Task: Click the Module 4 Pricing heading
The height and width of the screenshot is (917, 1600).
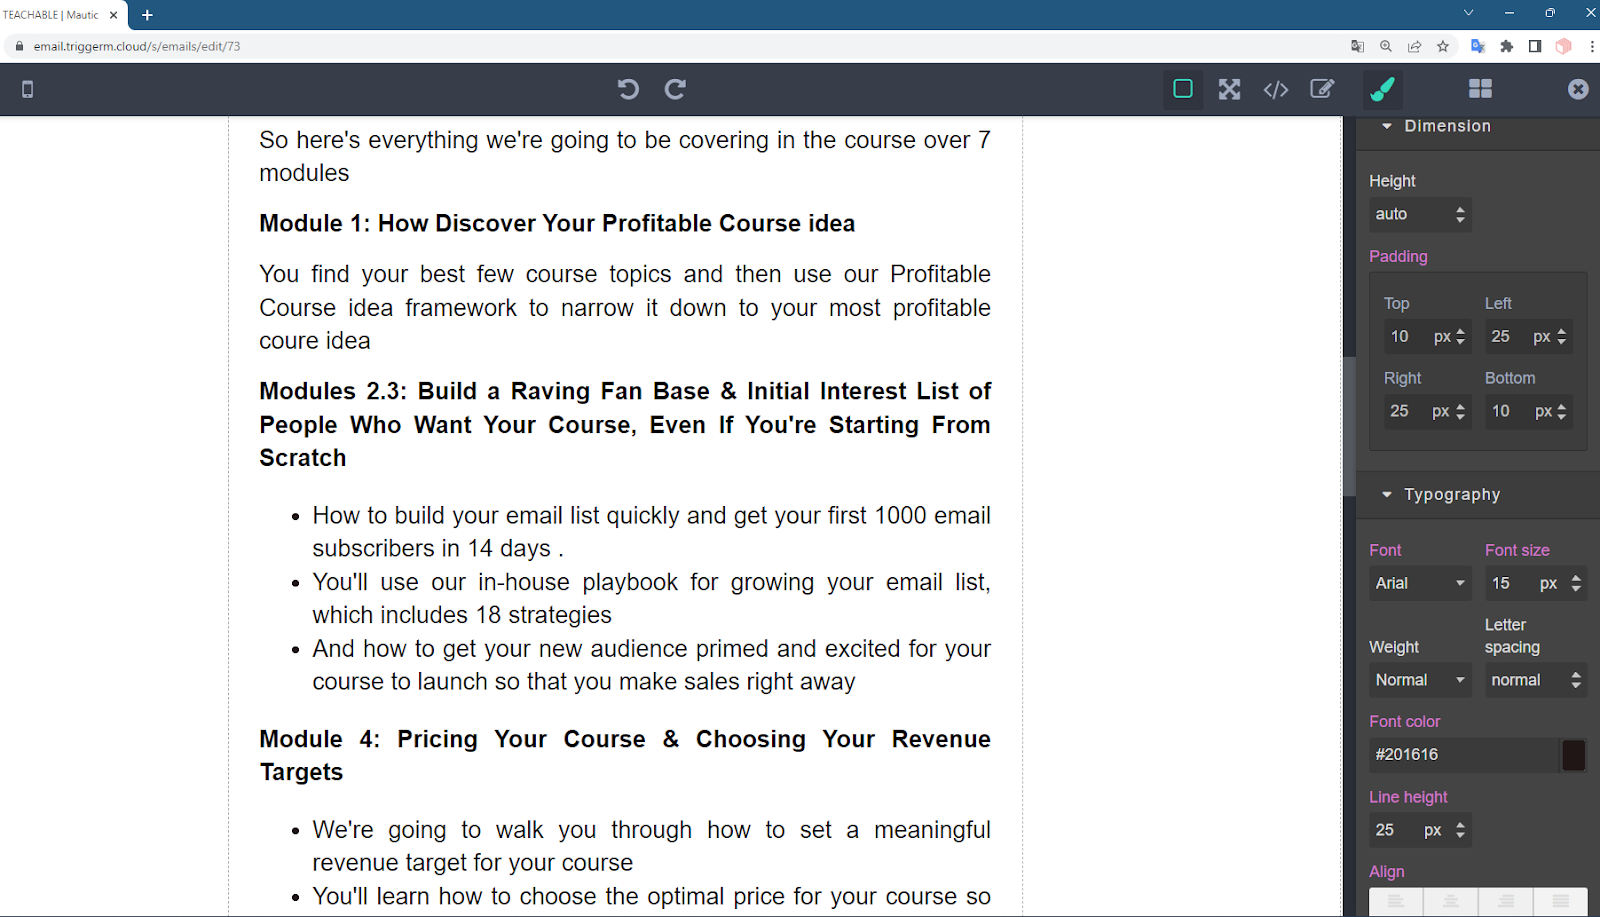Action: [x=625, y=755]
